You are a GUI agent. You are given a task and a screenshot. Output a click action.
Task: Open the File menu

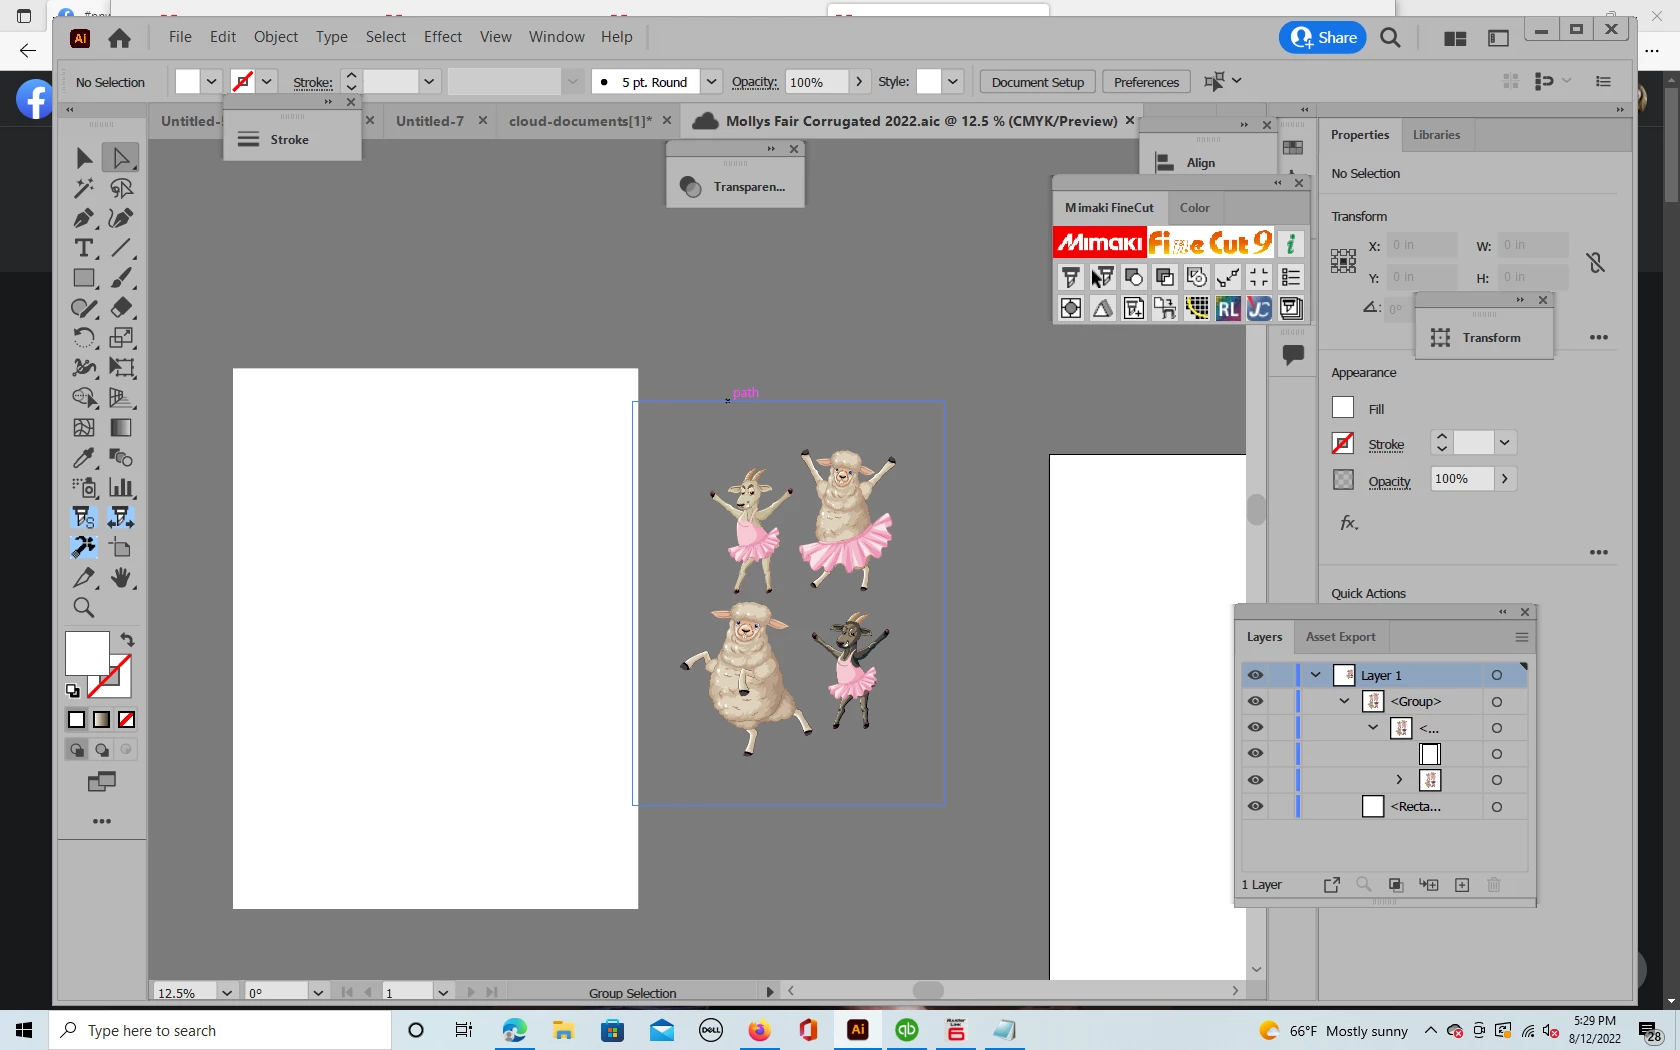180,37
